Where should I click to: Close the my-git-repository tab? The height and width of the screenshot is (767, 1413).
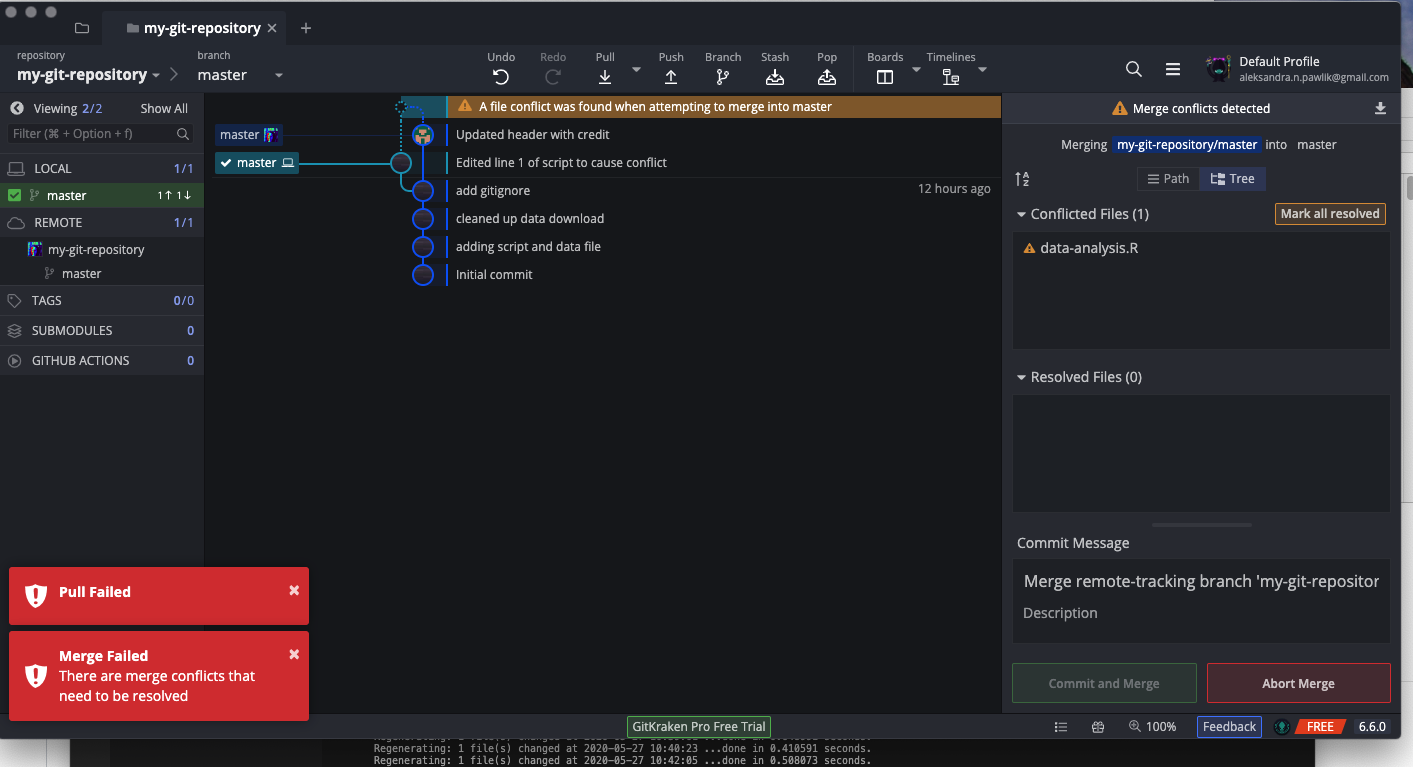[x=272, y=28]
